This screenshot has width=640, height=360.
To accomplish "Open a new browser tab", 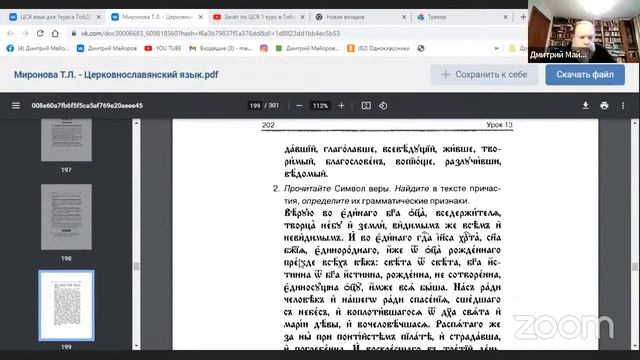I will (523, 17).
